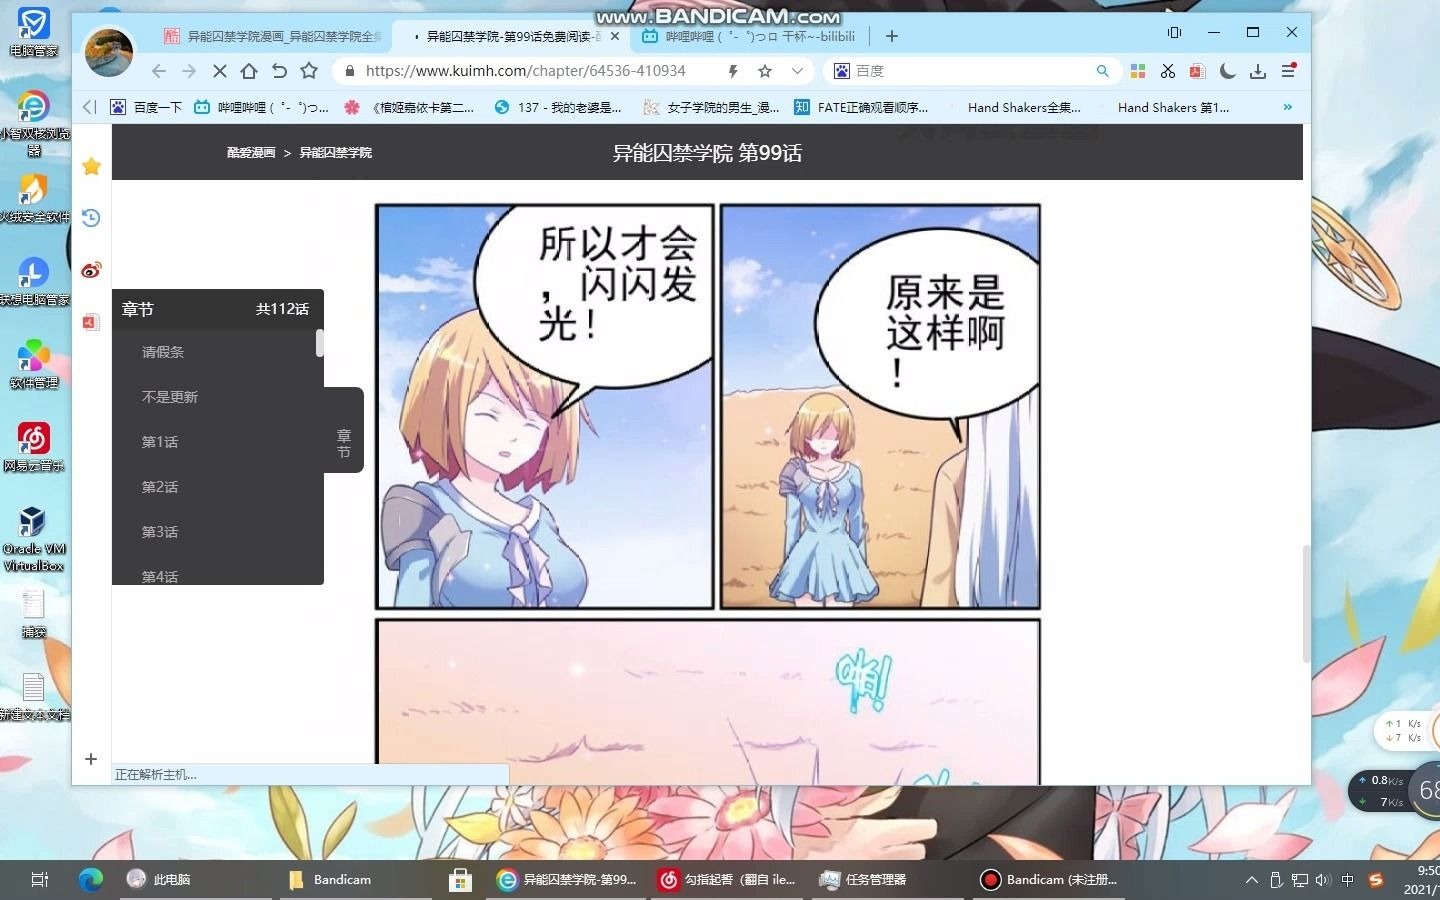Click the chapter list scrollbar thumb
The width and height of the screenshot is (1440, 900).
click(320, 343)
